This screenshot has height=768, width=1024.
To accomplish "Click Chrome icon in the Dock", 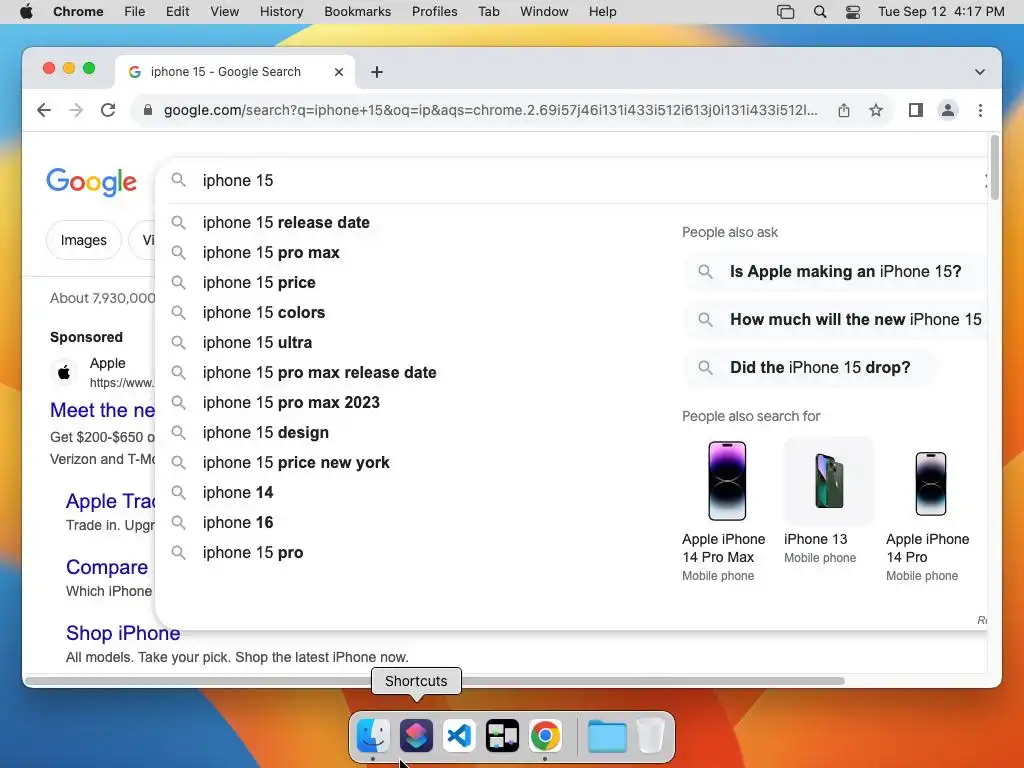I will click(x=545, y=735).
